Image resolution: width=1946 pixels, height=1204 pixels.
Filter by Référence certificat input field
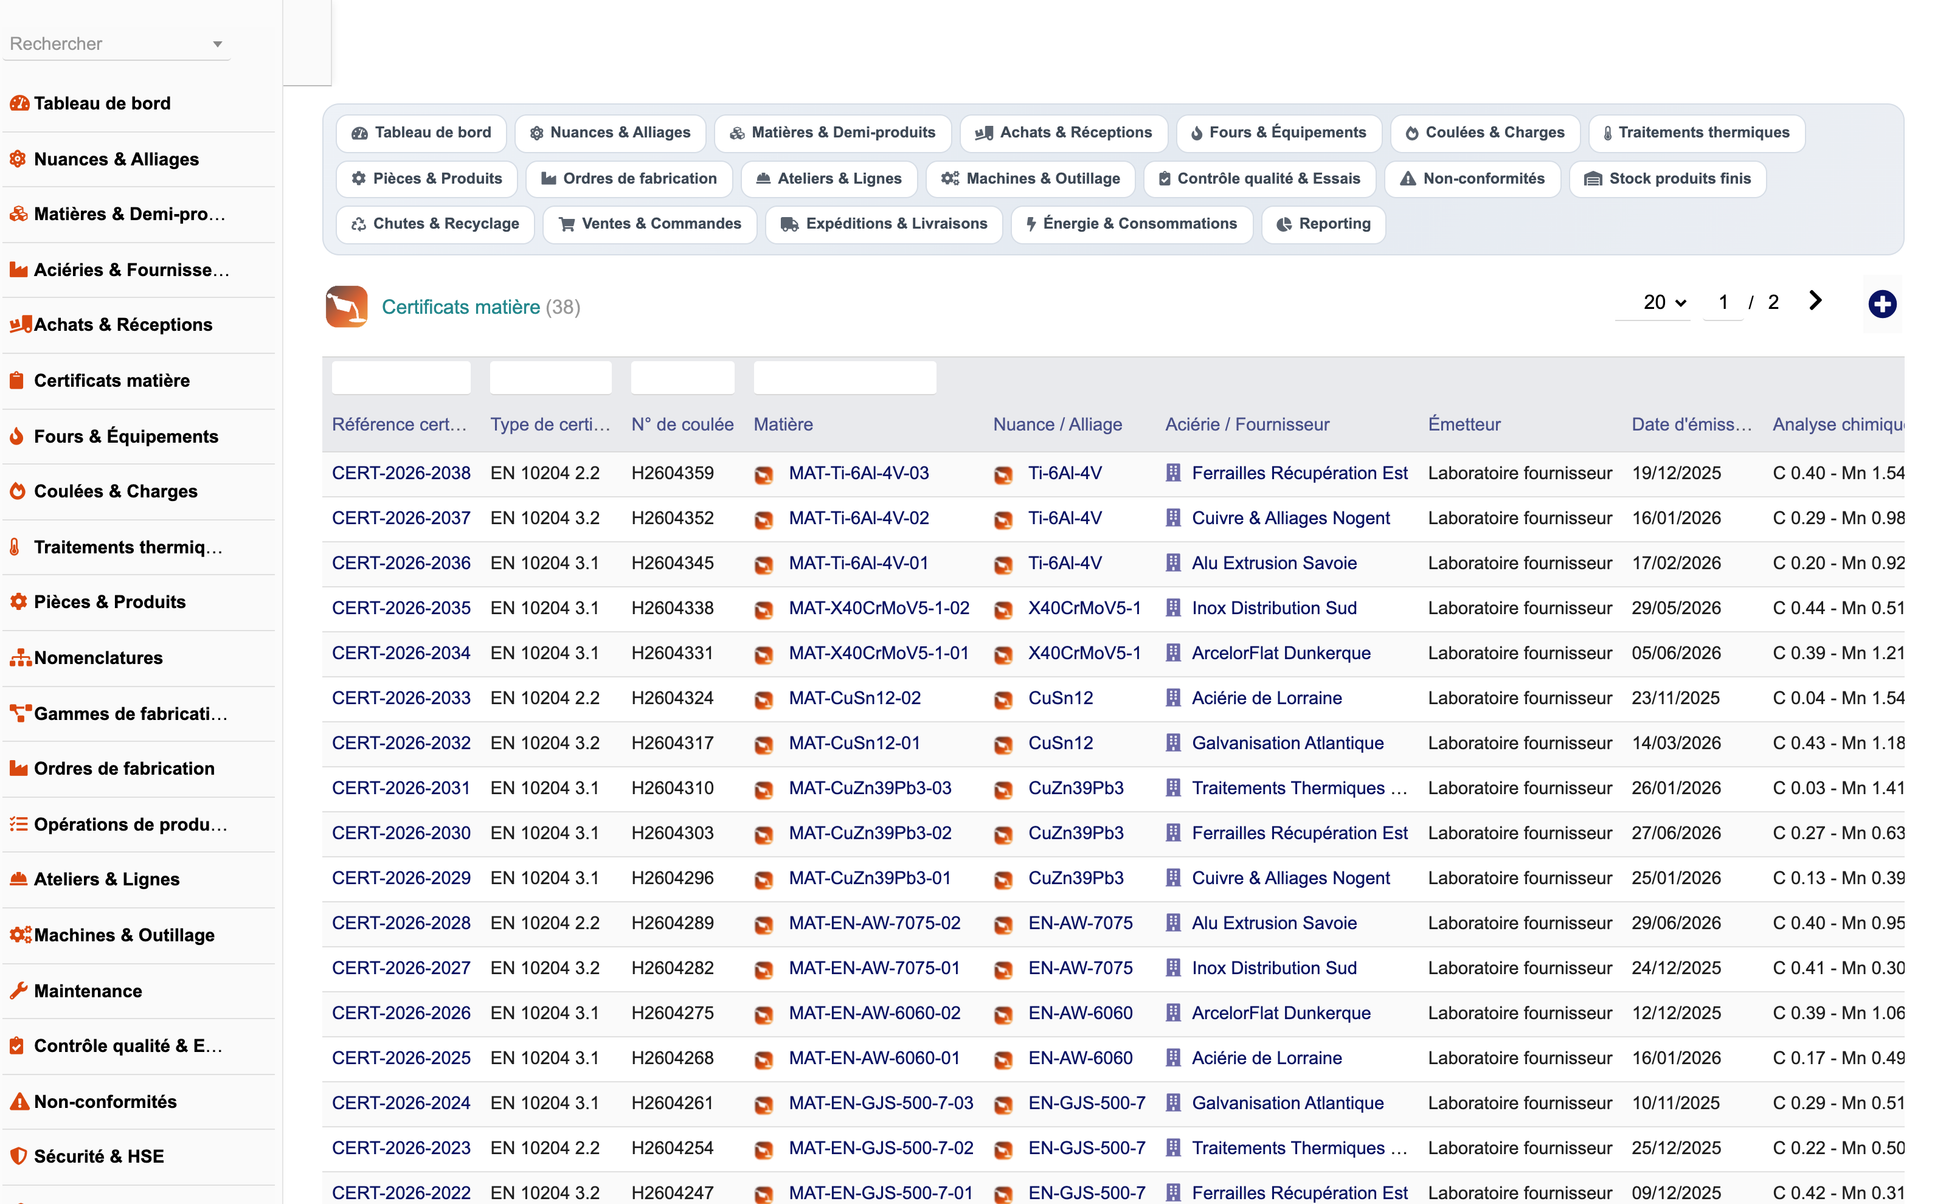point(401,378)
